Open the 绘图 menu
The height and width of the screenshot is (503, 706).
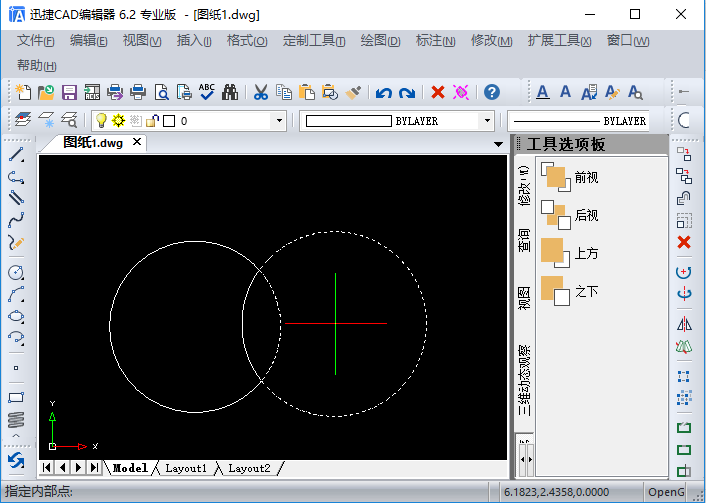(380, 41)
